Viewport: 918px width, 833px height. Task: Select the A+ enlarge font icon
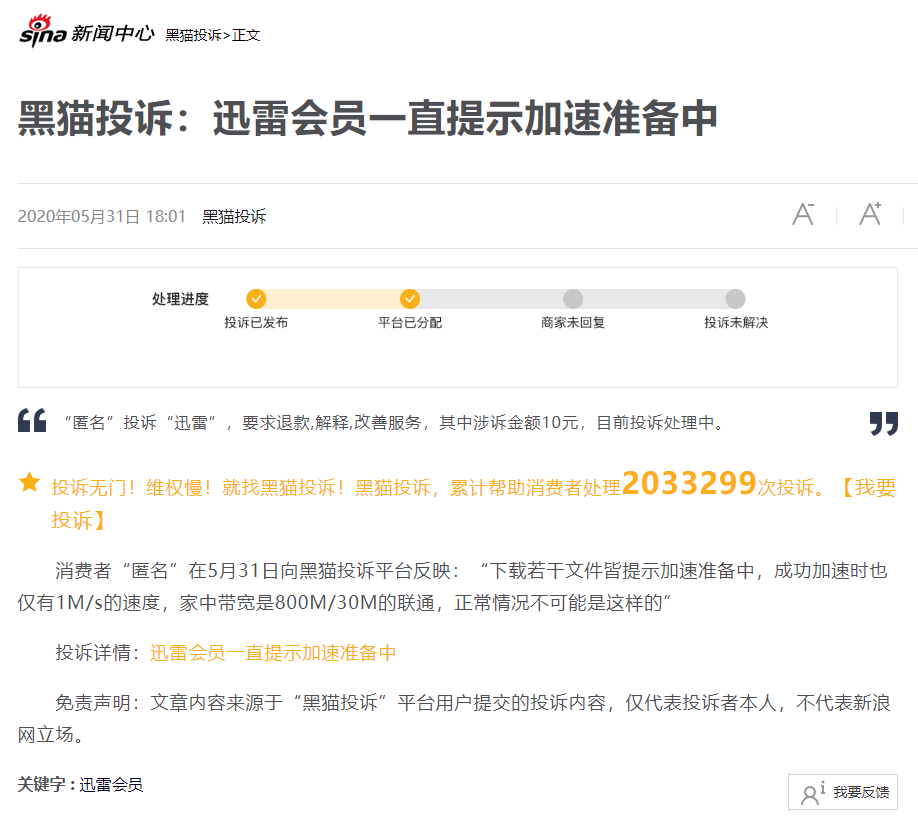click(x=869, y=212)
